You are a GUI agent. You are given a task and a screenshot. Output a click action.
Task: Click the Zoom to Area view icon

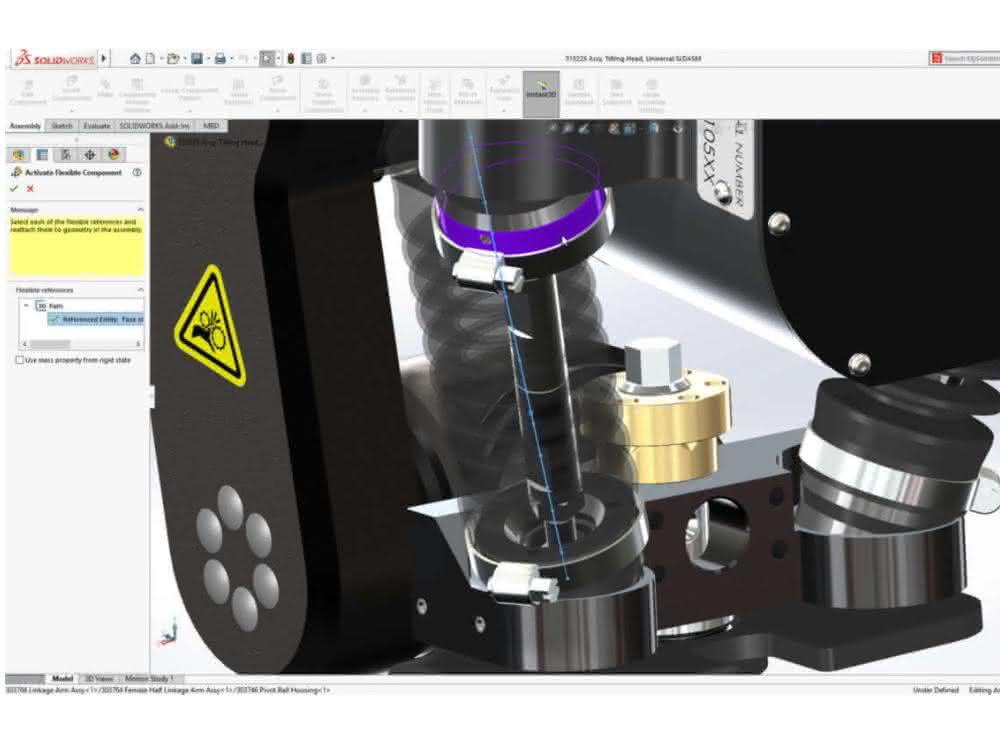(568, 129)
